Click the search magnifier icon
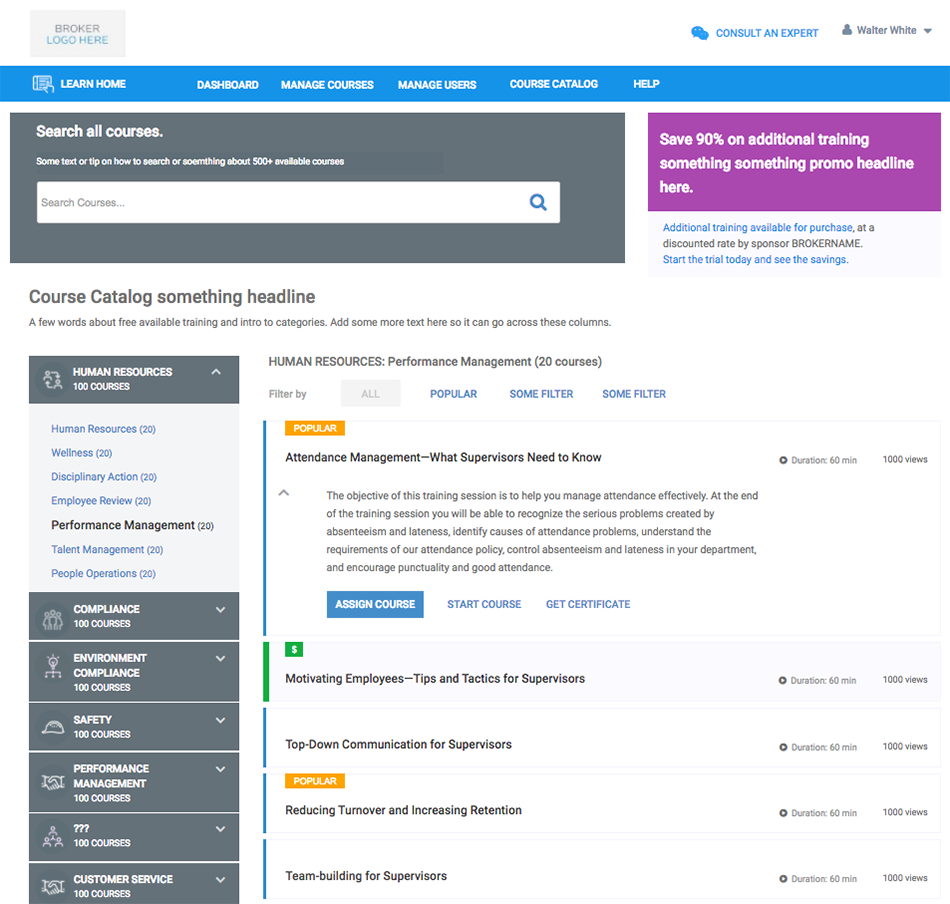 [x=538, y=203]
